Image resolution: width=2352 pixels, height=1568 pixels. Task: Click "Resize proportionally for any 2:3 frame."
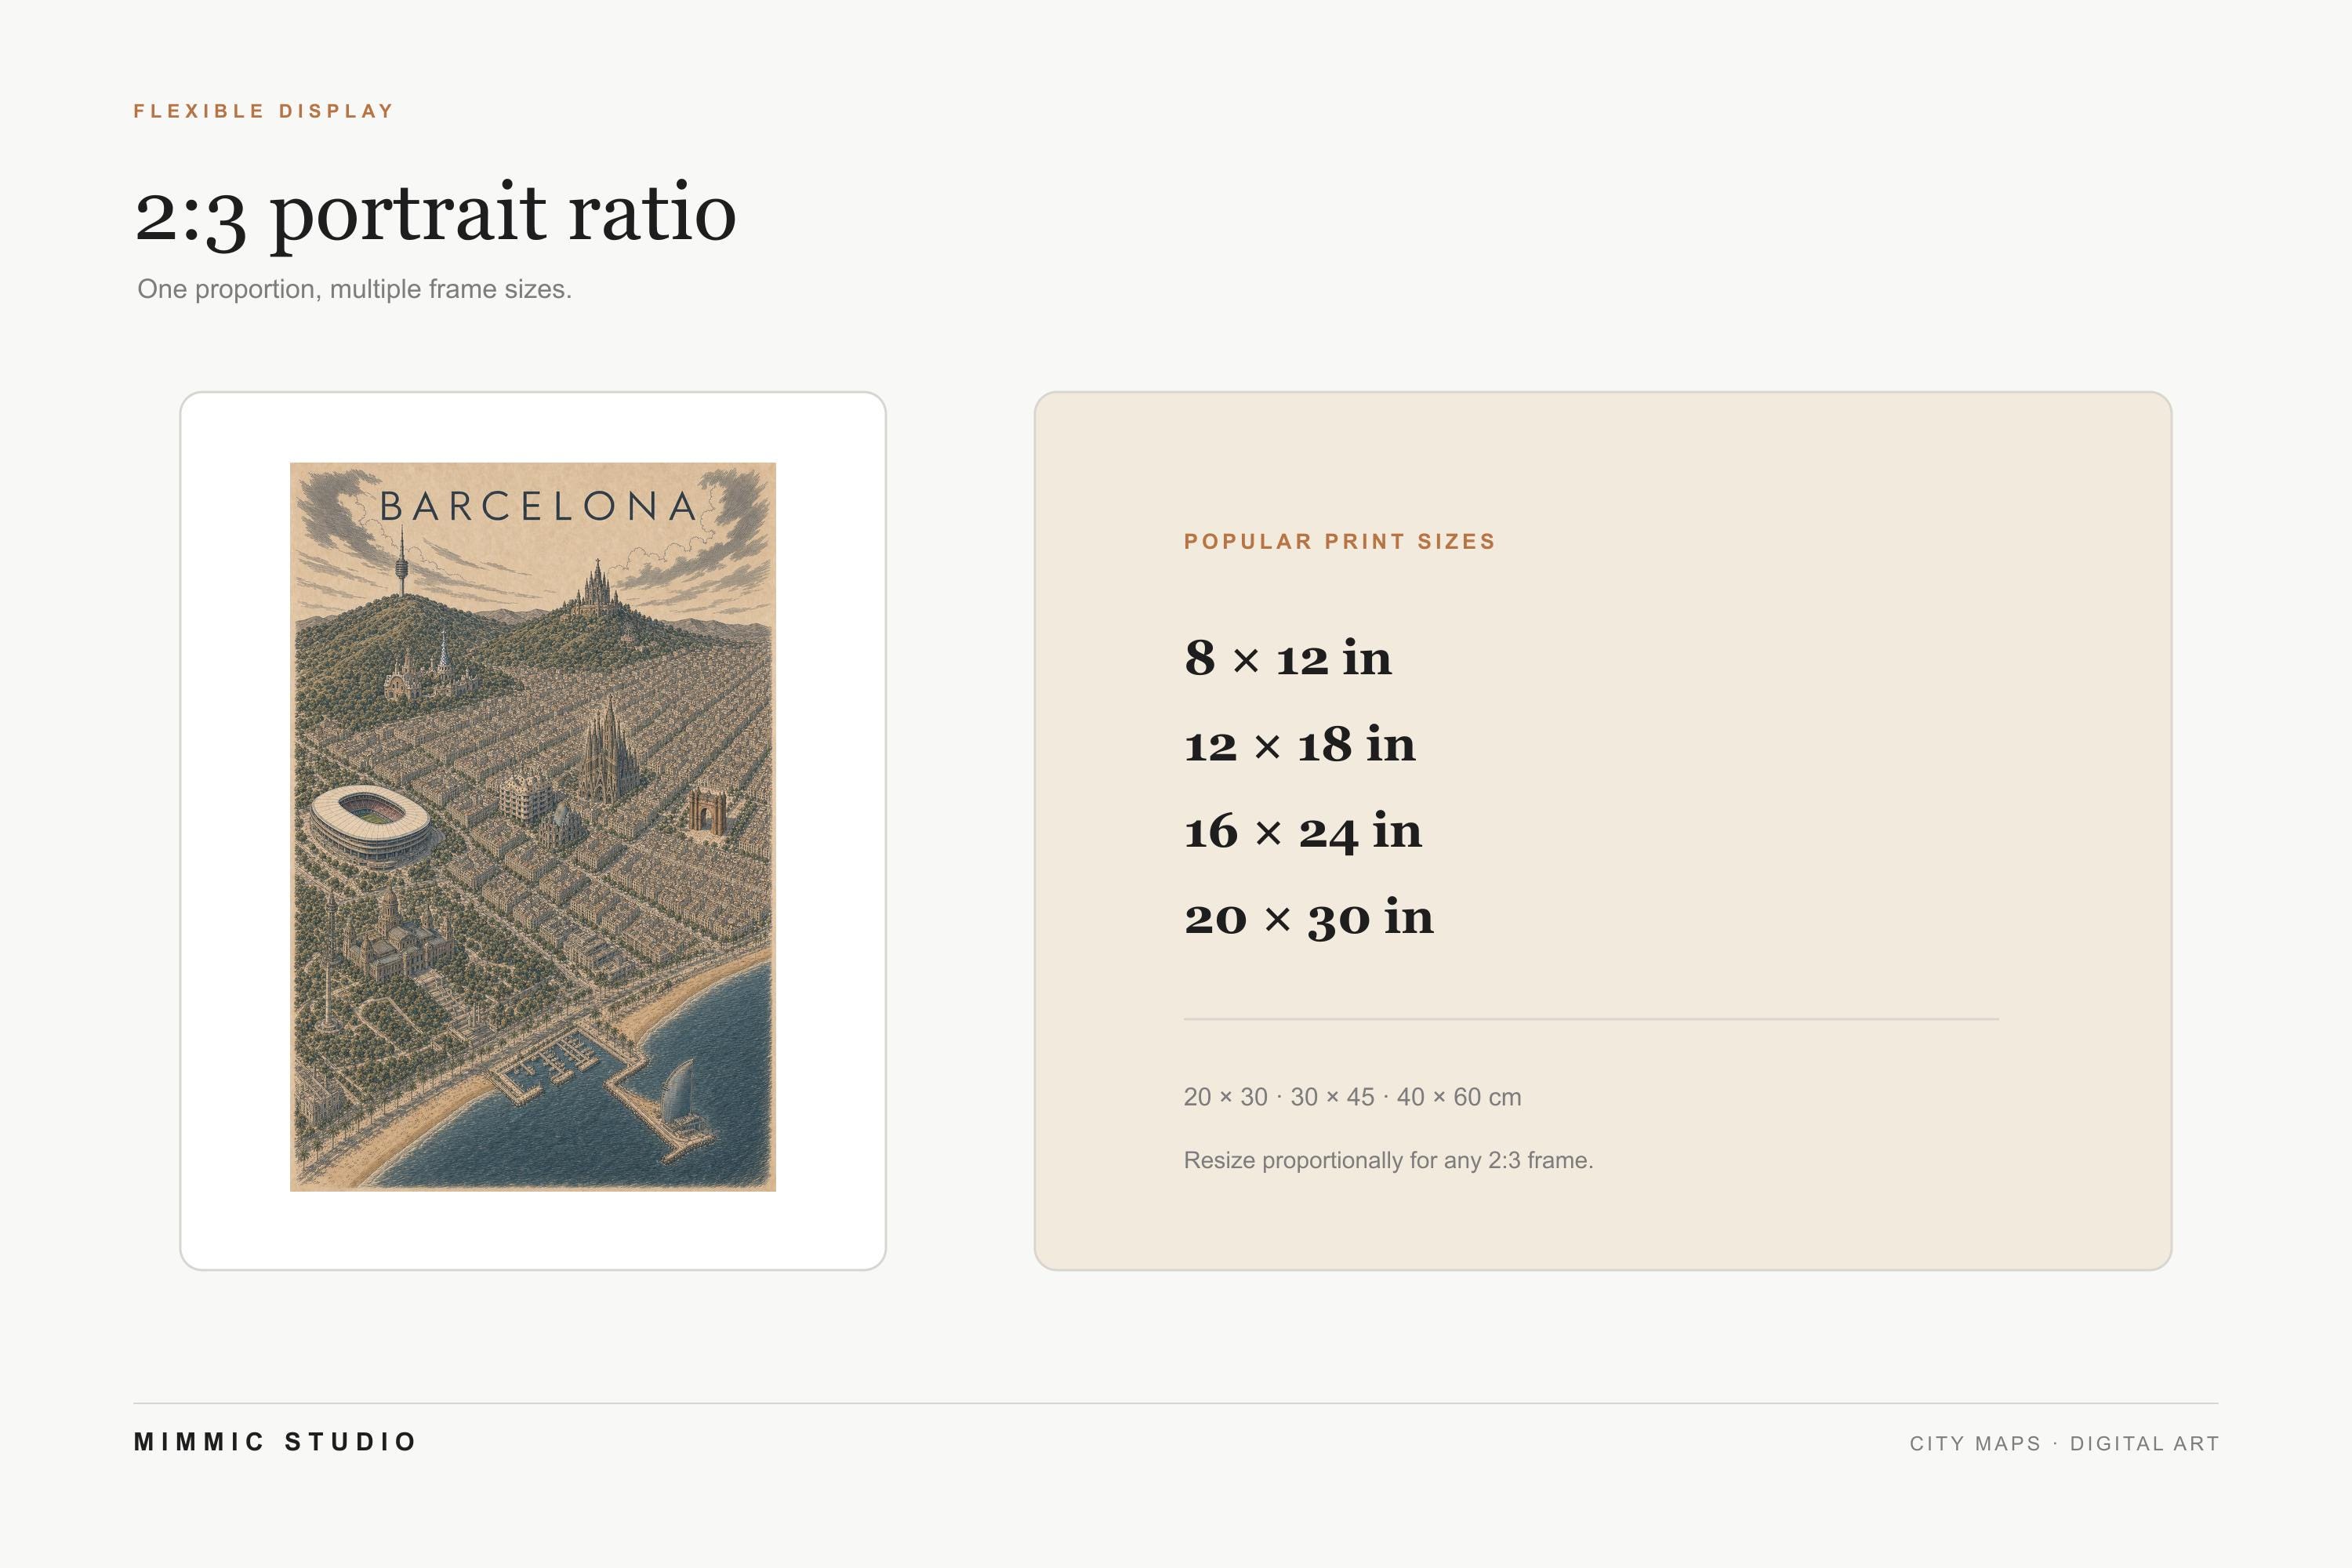point(1389,1160)
